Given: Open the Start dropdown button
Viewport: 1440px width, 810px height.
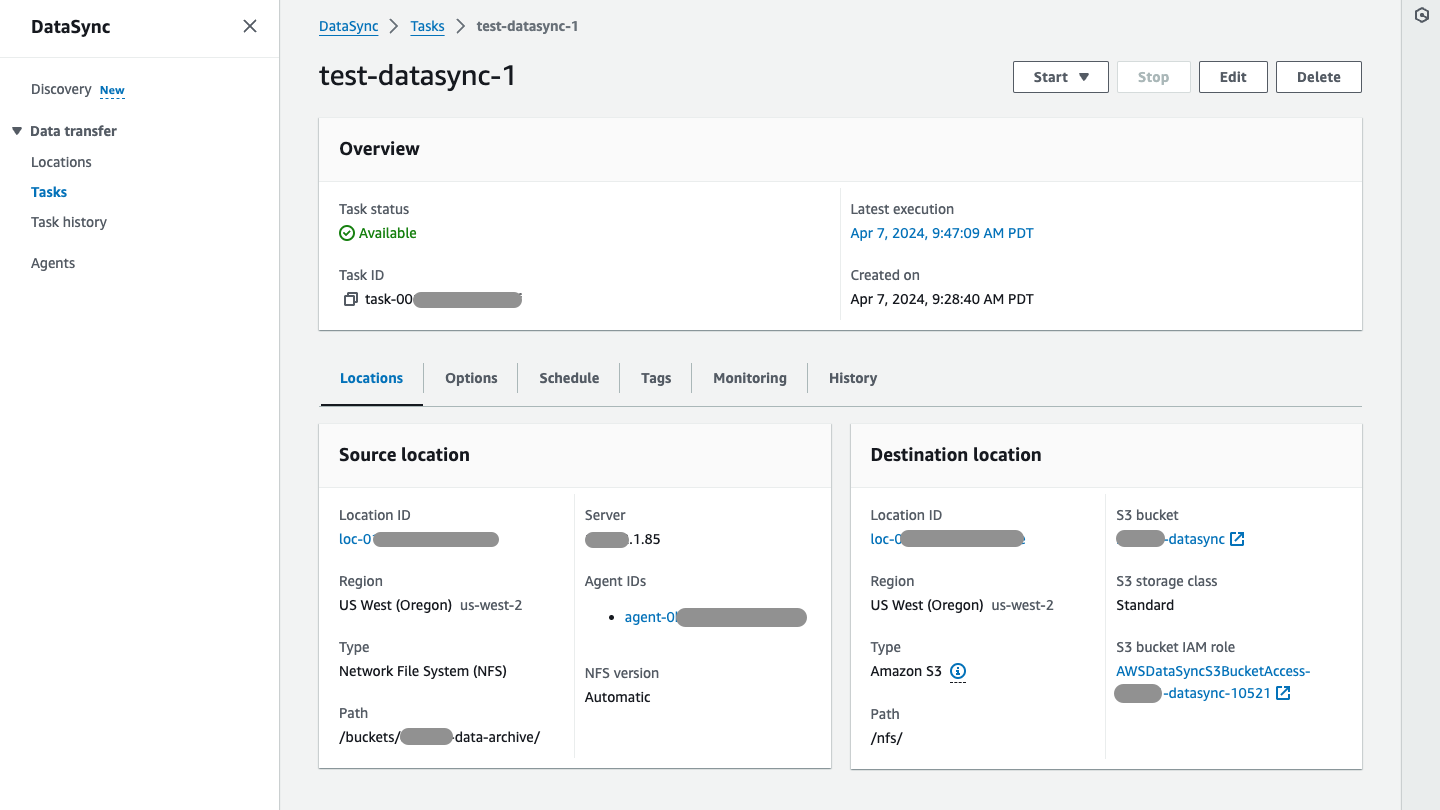Looking at the screenshot, I should point(1061,77).
